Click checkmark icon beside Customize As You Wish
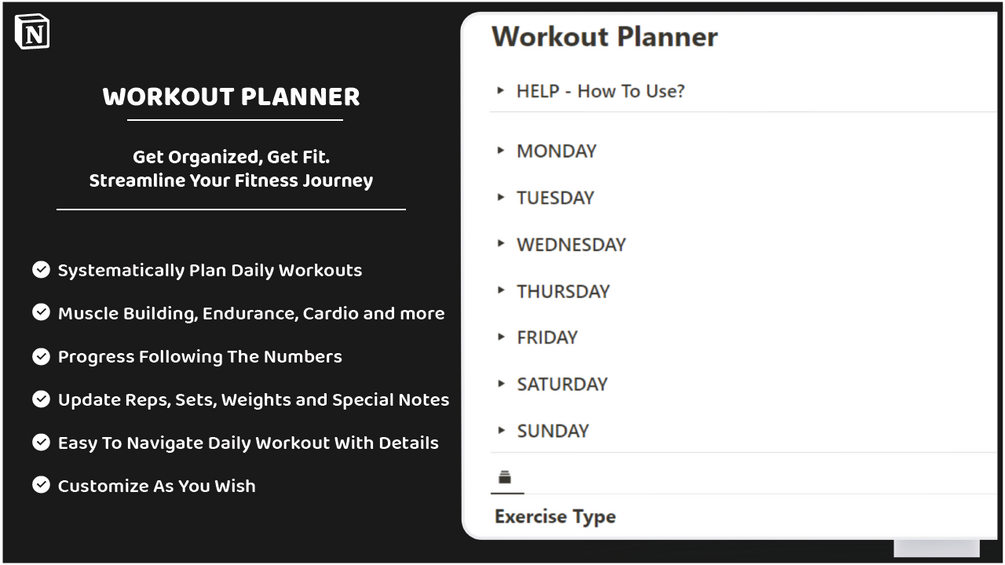Image resolution: width=1005 pixels, height=565 pixels. point(41,485)
